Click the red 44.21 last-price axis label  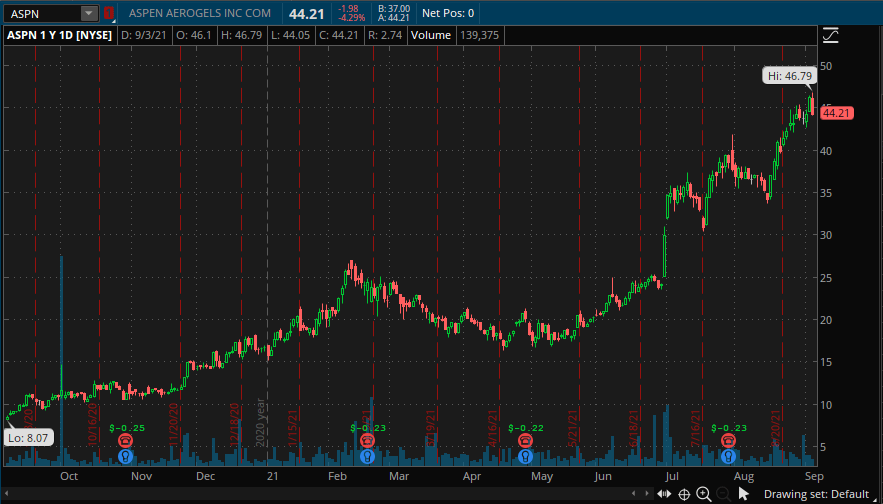click(x=837, y=113)
